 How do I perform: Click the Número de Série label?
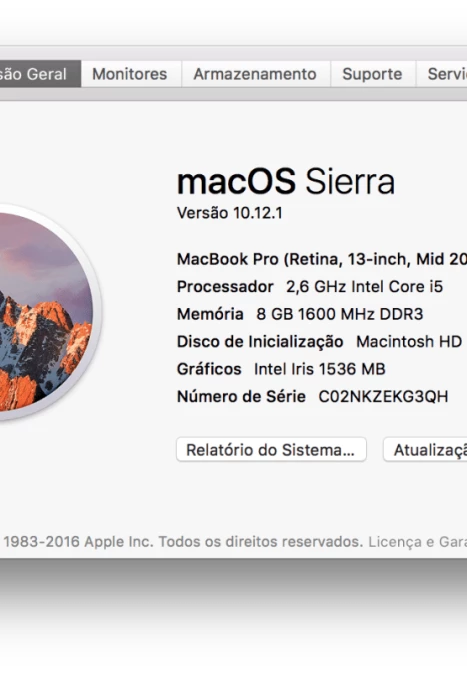tap(241, 396)
